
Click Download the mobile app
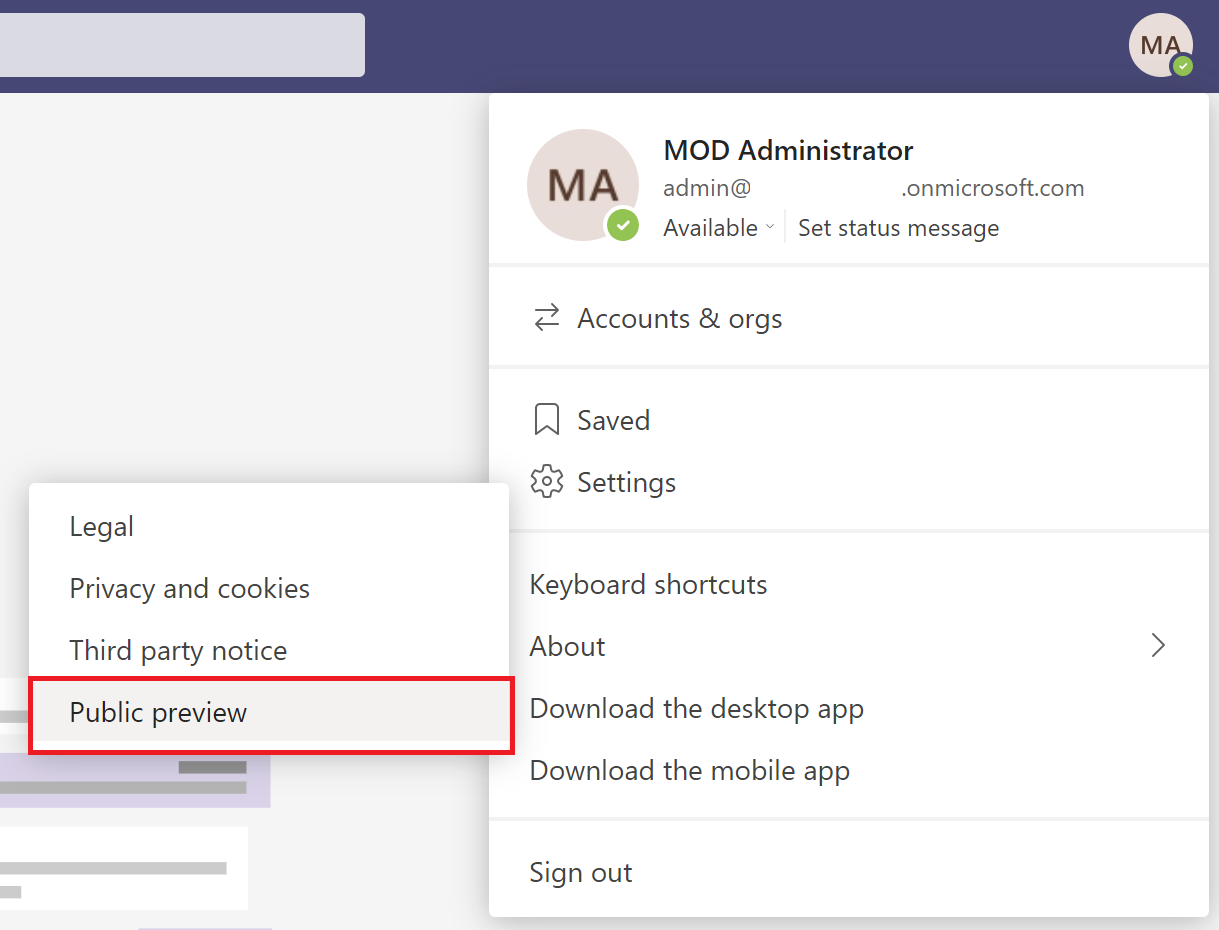point(849,771)
